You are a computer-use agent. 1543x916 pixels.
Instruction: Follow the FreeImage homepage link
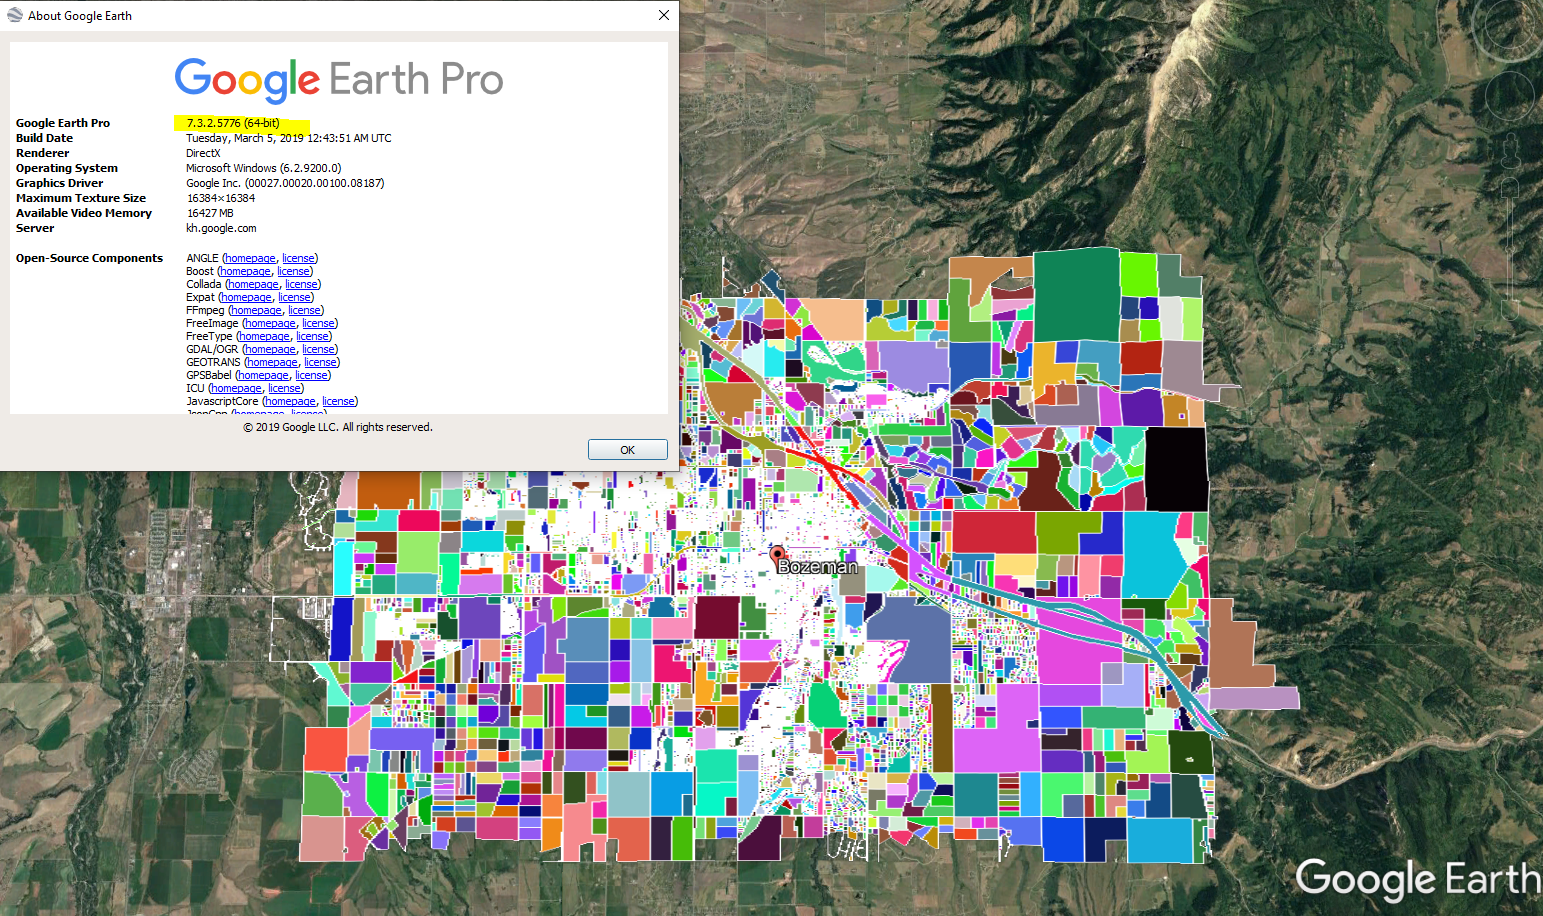point(270,323)
